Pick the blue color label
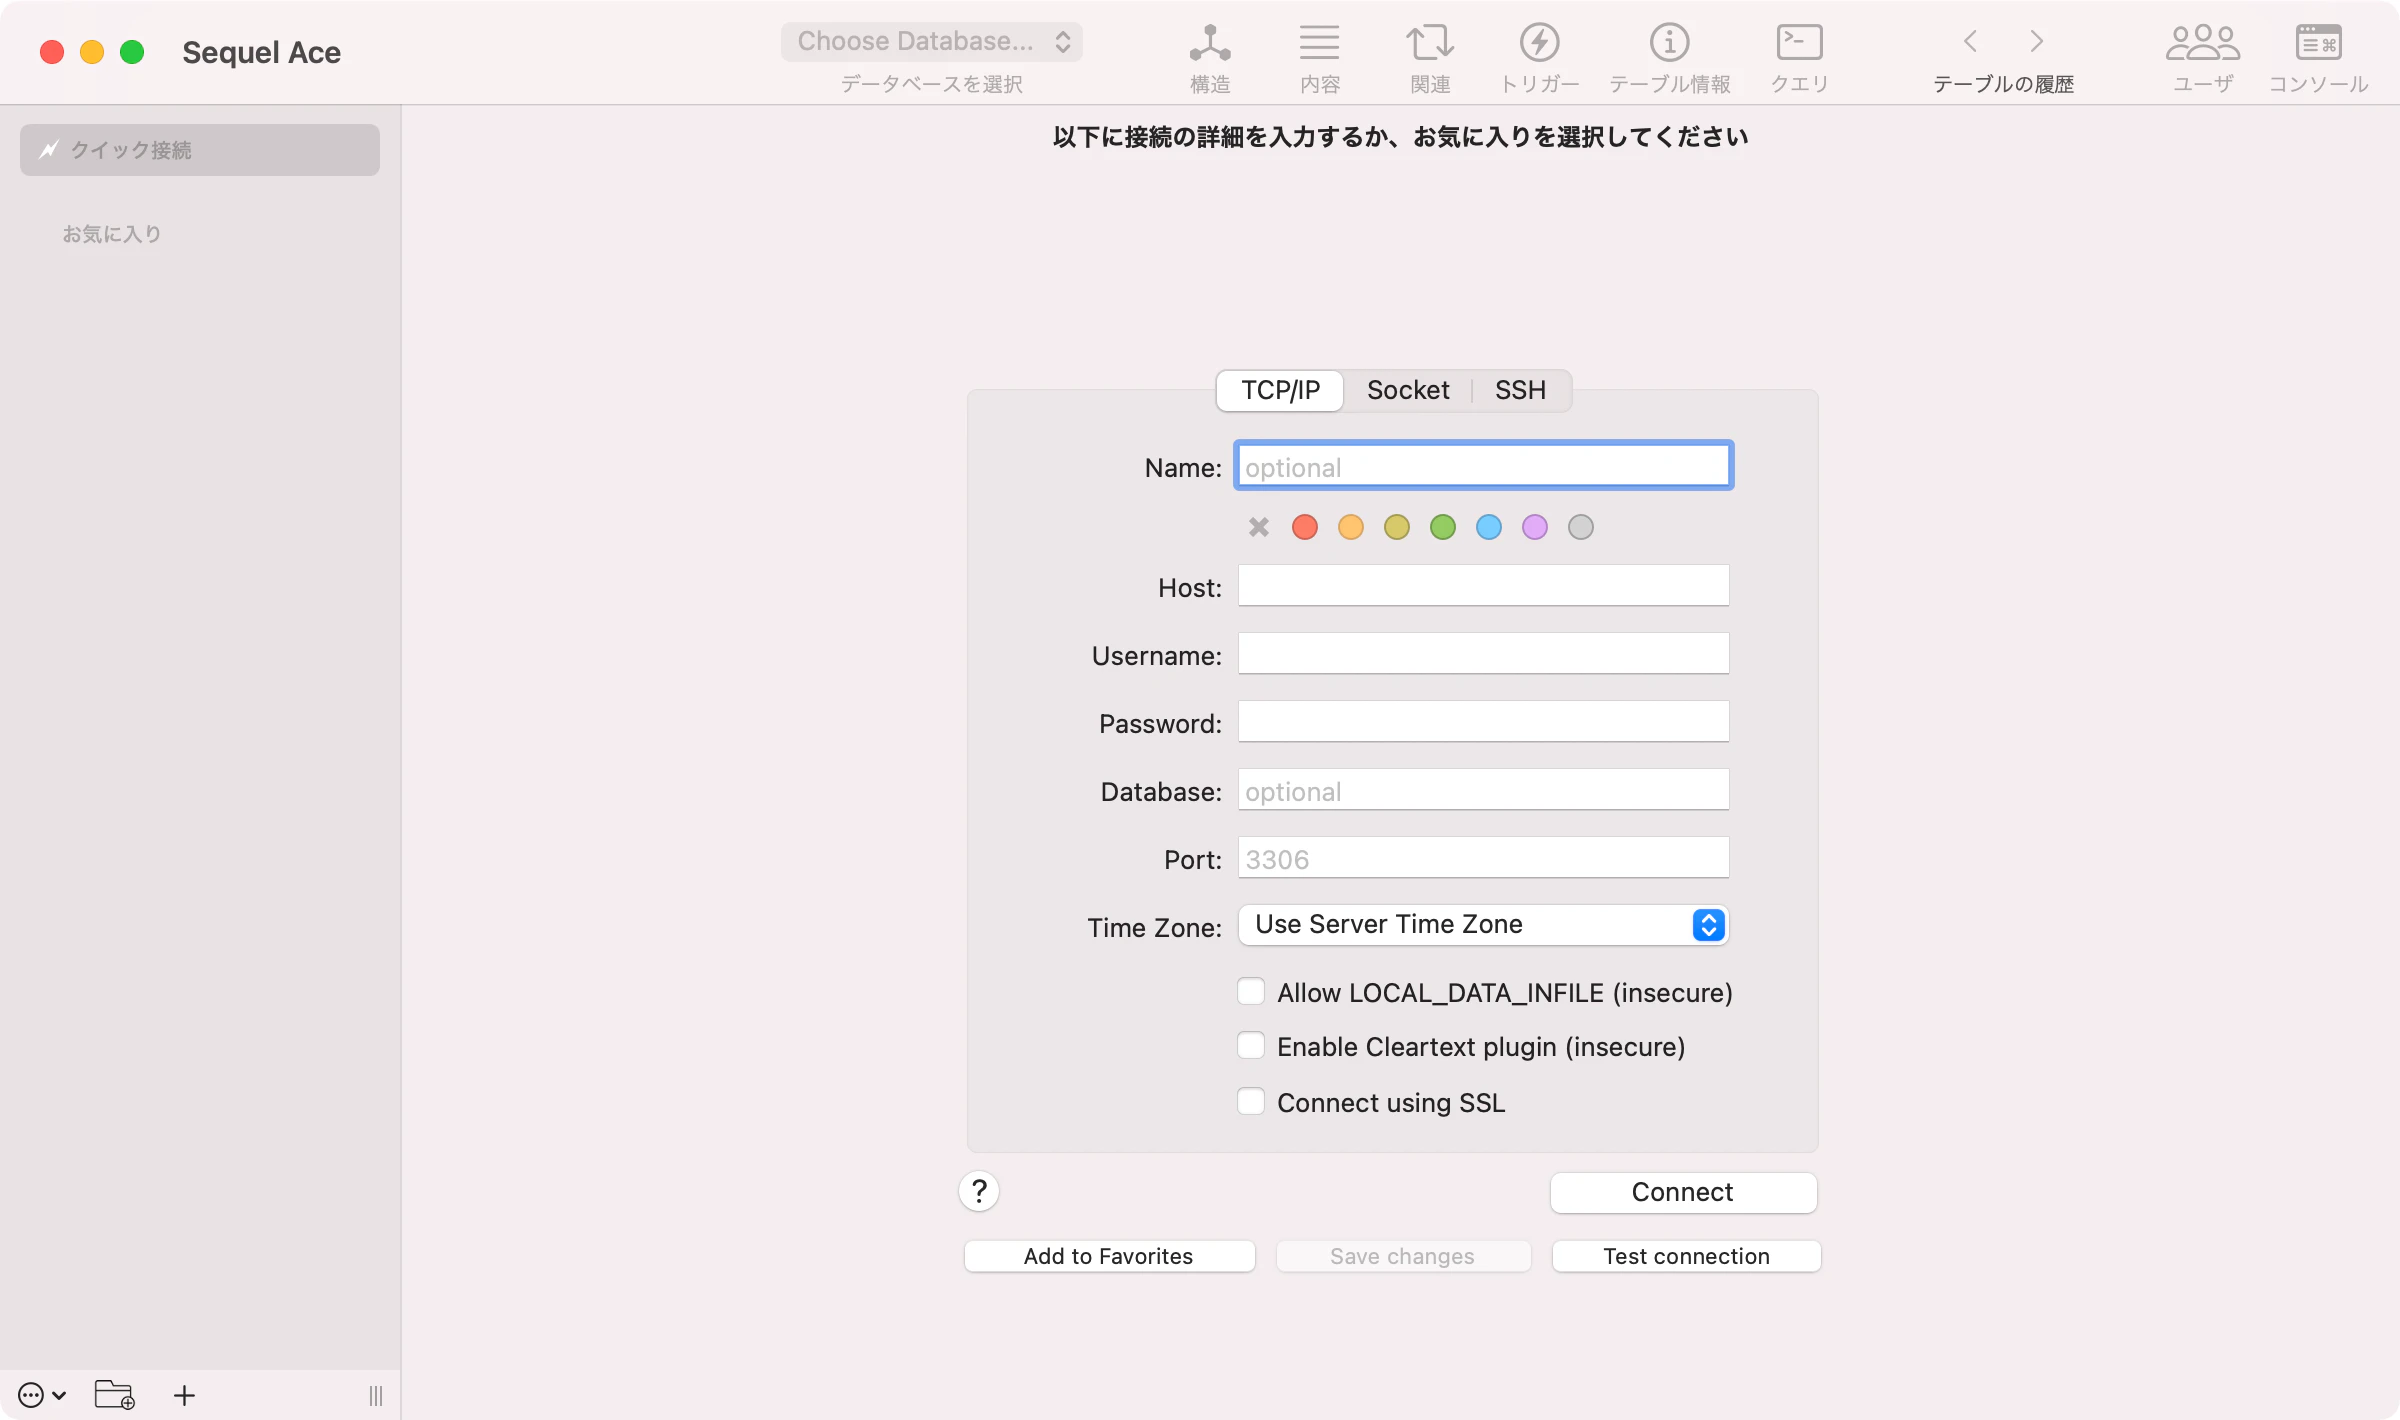The width and height of the screenshot is (2400, 1420). pyautogui.click(x=1489, y=527)
